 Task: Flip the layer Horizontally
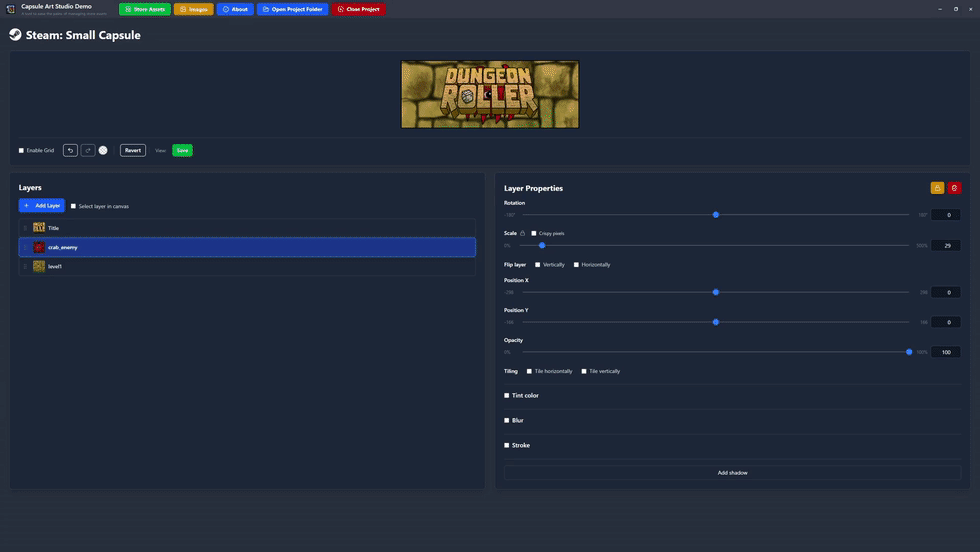click(576, 264)
